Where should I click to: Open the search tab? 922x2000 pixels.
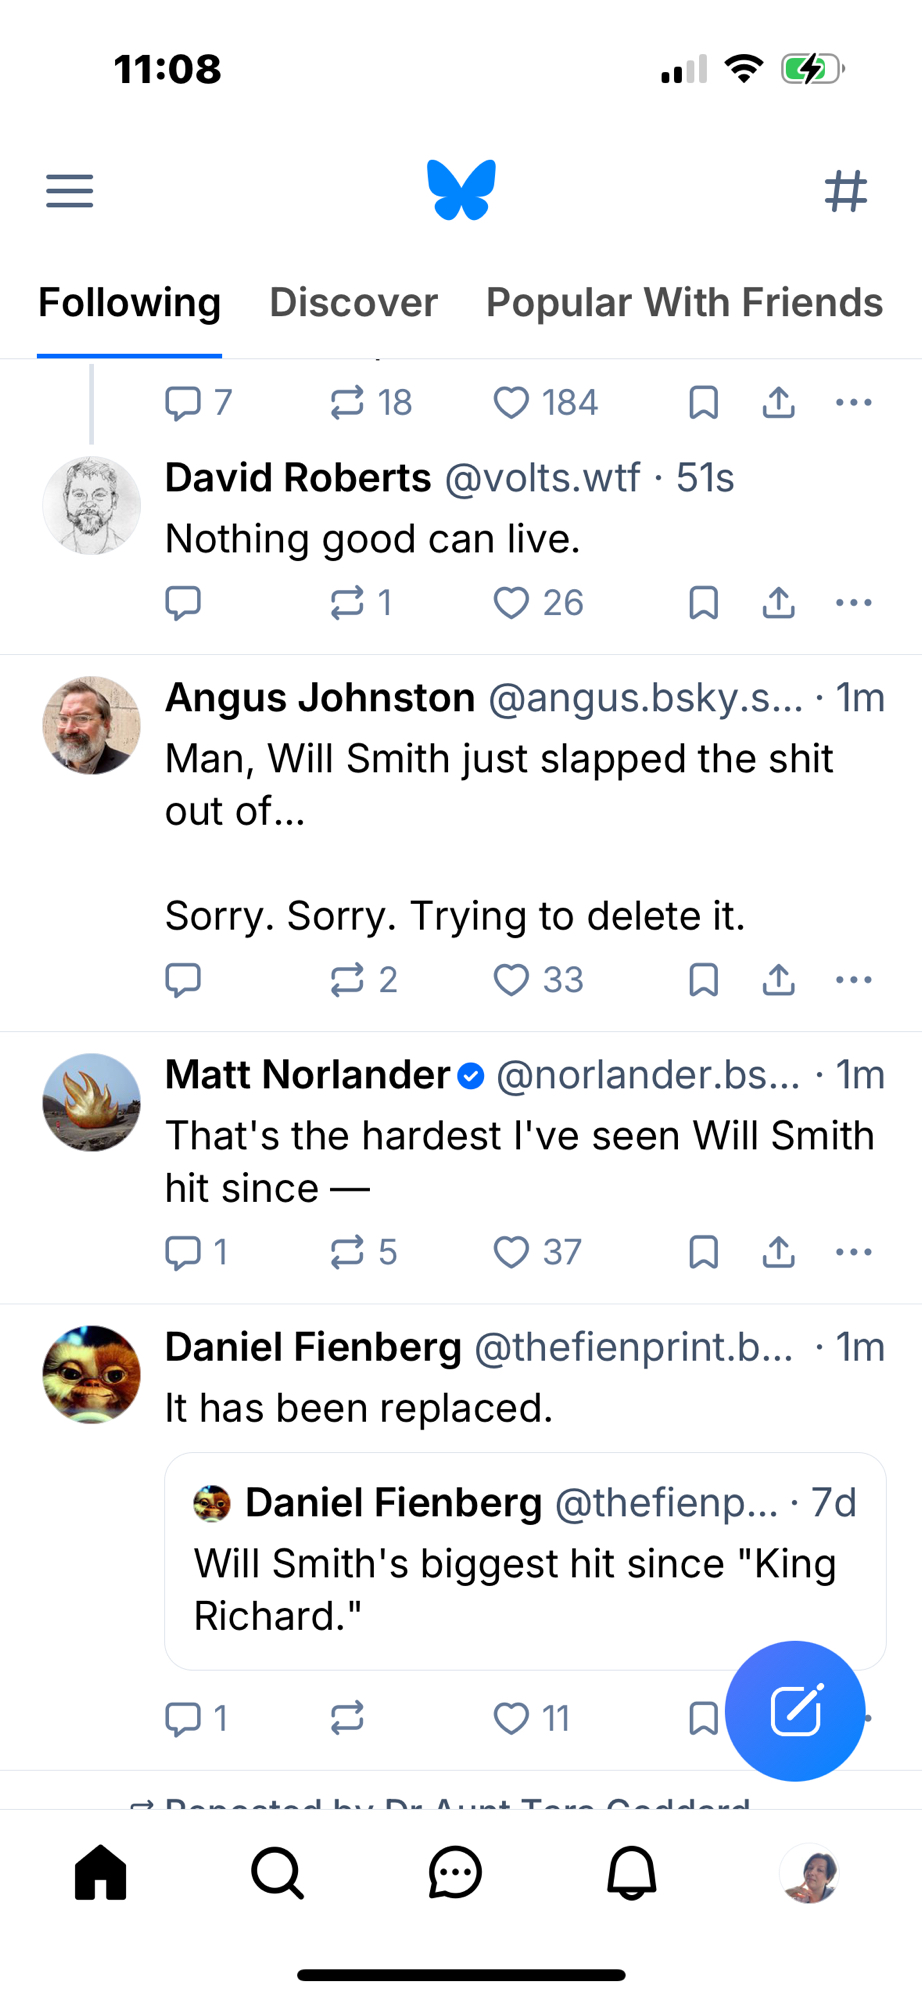click(277, 1872)
